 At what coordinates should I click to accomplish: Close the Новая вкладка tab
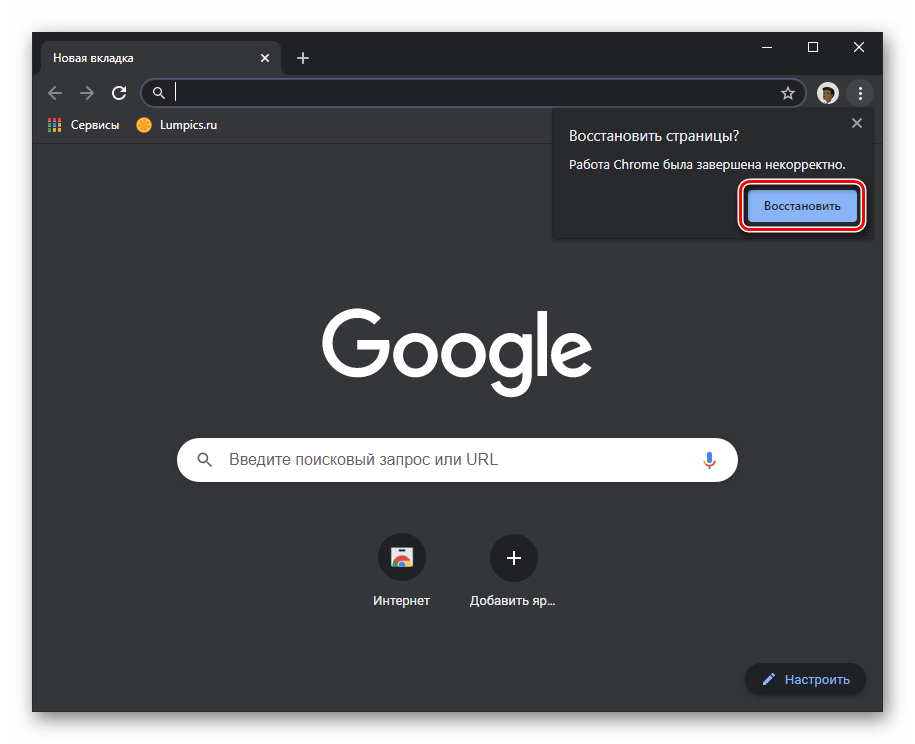coord(265,58)
